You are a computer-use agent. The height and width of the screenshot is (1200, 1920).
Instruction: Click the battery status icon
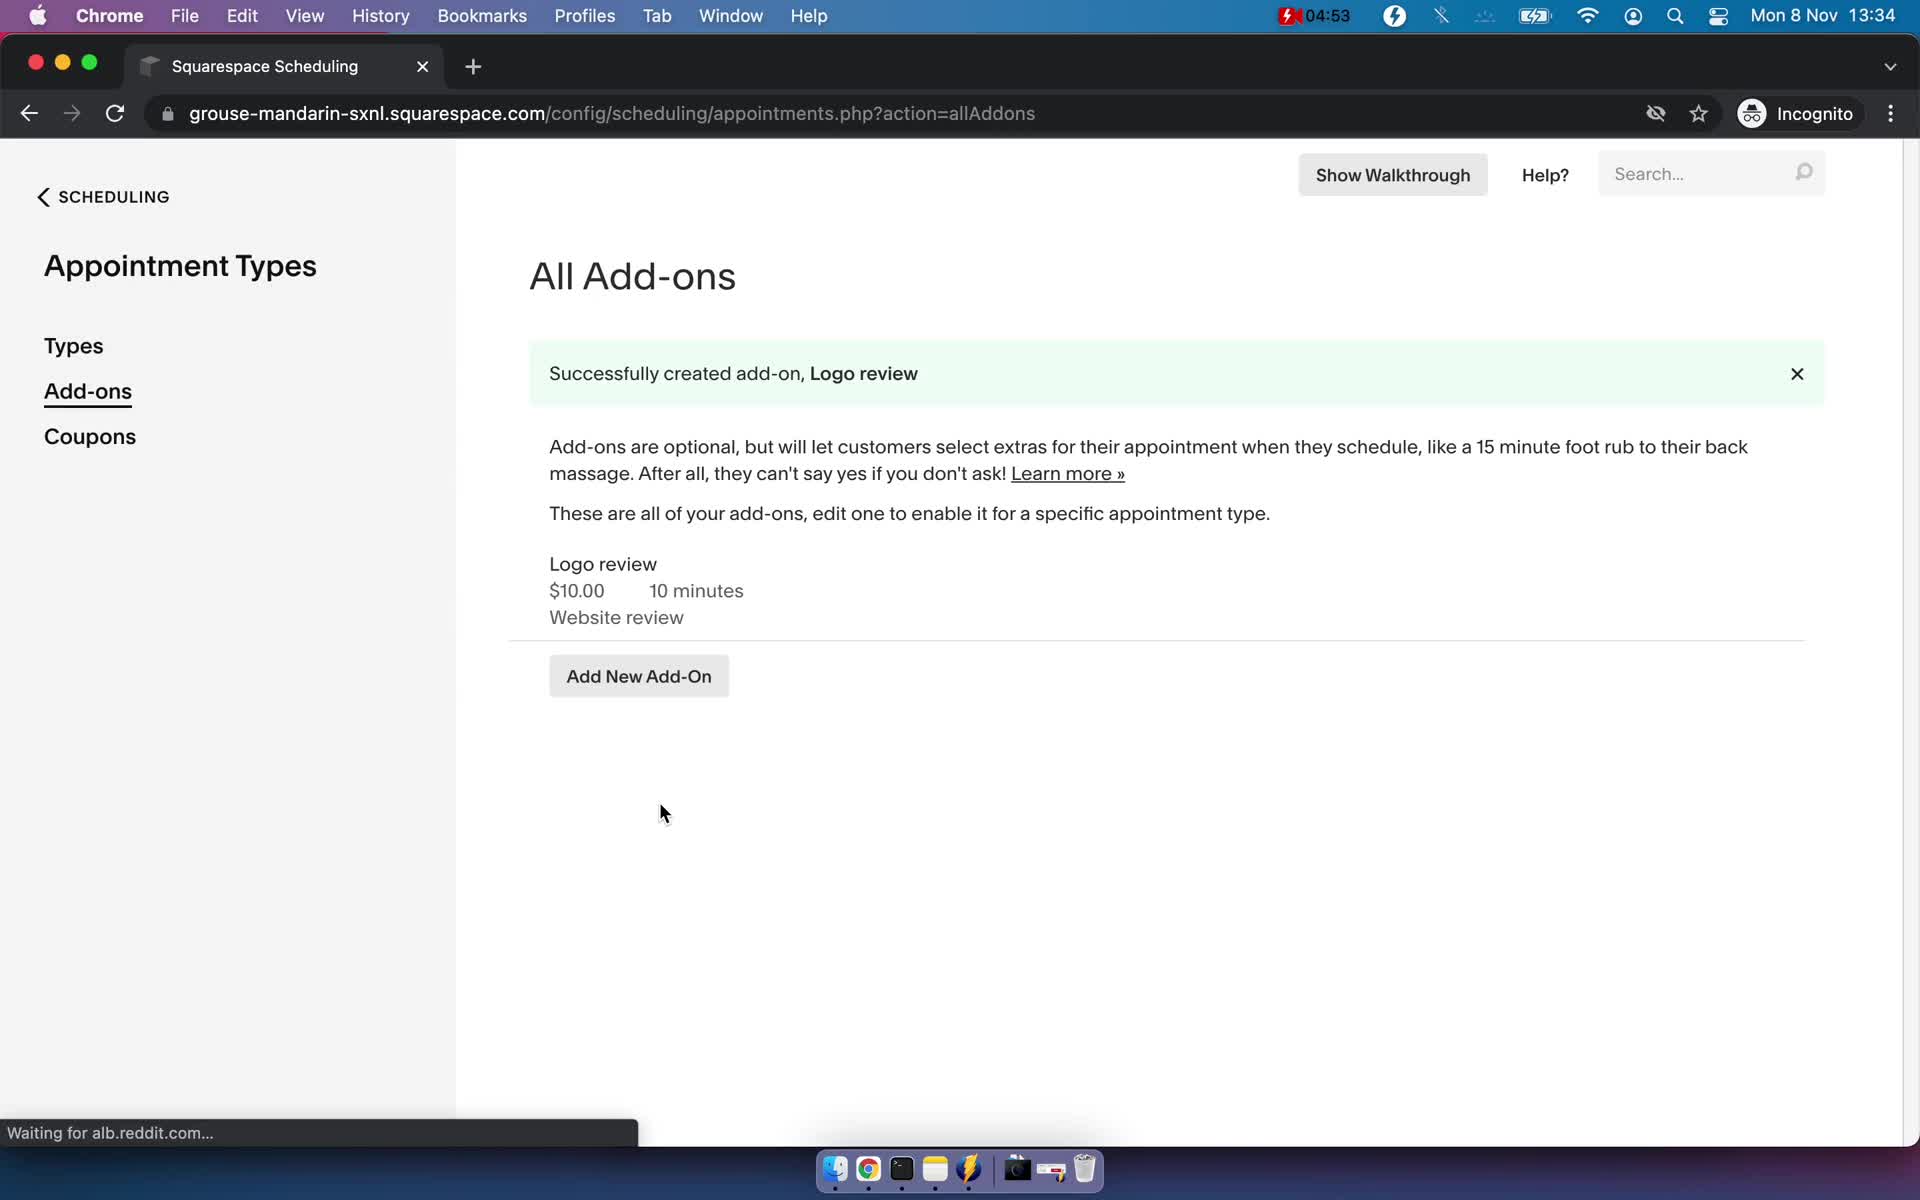click(x=1534, y=16)
